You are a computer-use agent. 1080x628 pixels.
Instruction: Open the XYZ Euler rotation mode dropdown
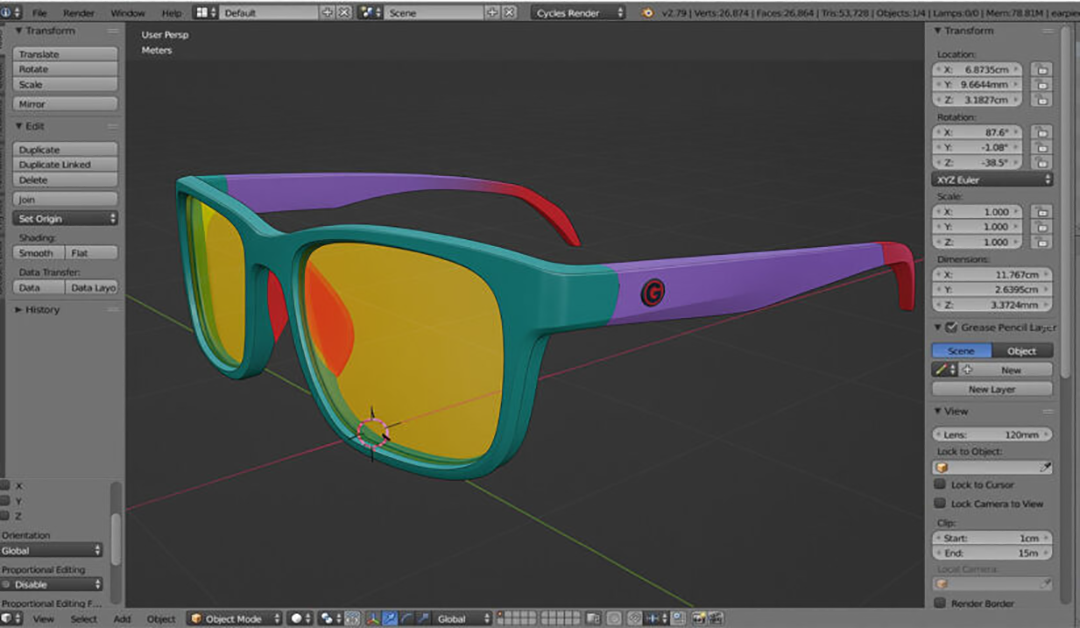click(991, 180)
